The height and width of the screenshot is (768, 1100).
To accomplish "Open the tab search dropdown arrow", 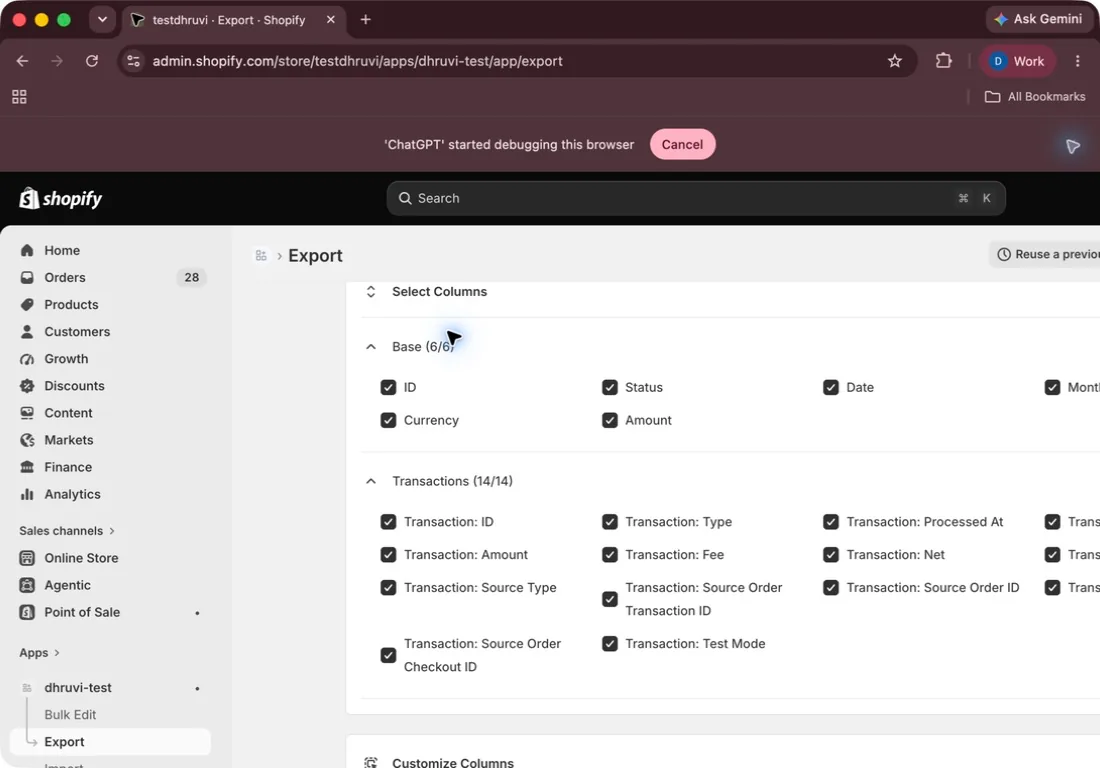I will tap(102, 20).
